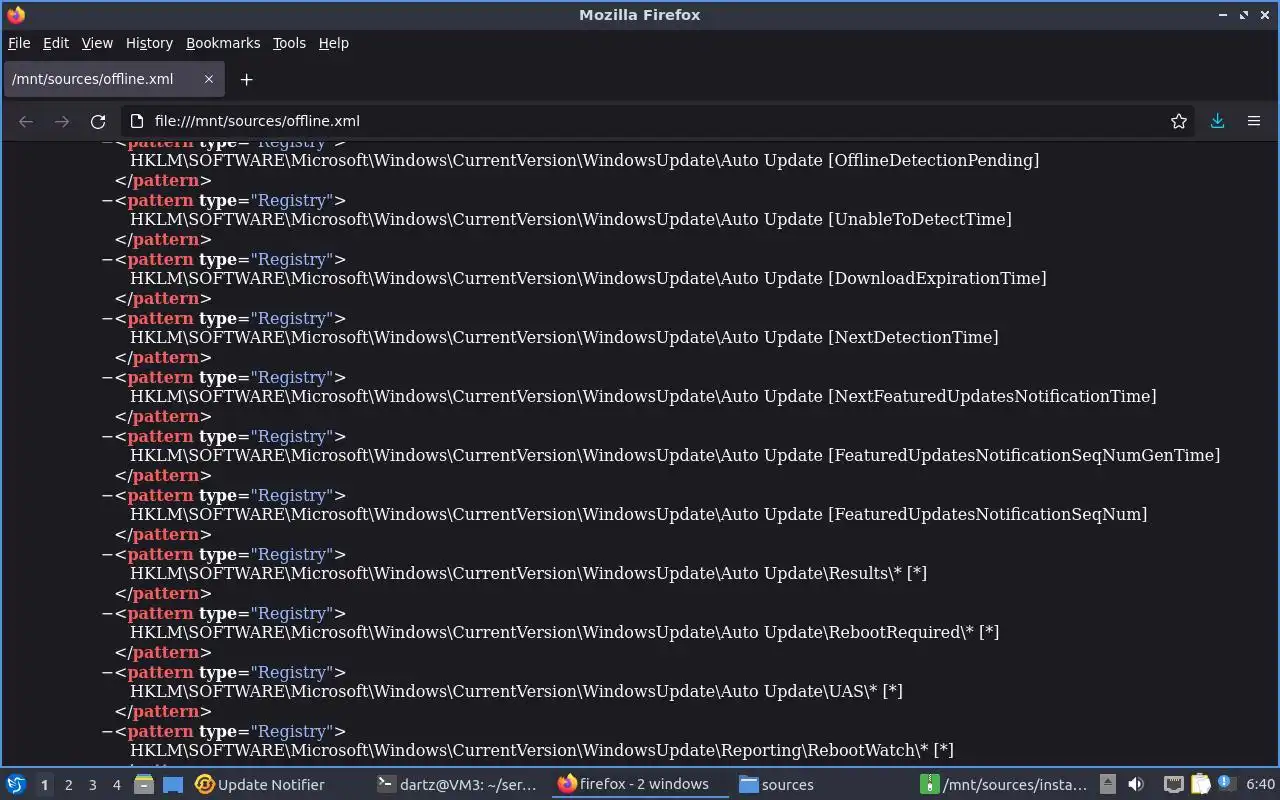Click the path ending in [FeaturedUpdatesNotificationSeqNumGenTime]
This screenshot has height=800, width=1280.
coord(675,455)
